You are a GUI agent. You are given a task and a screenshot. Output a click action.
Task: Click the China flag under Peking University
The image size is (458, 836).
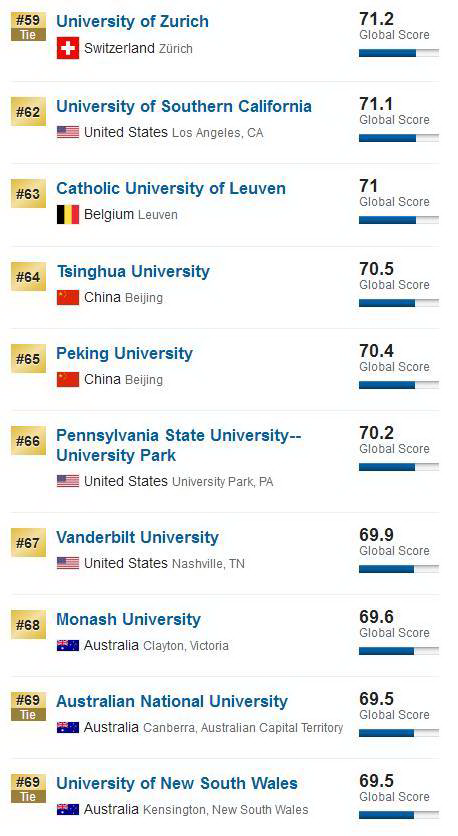[x=68, y=380]
